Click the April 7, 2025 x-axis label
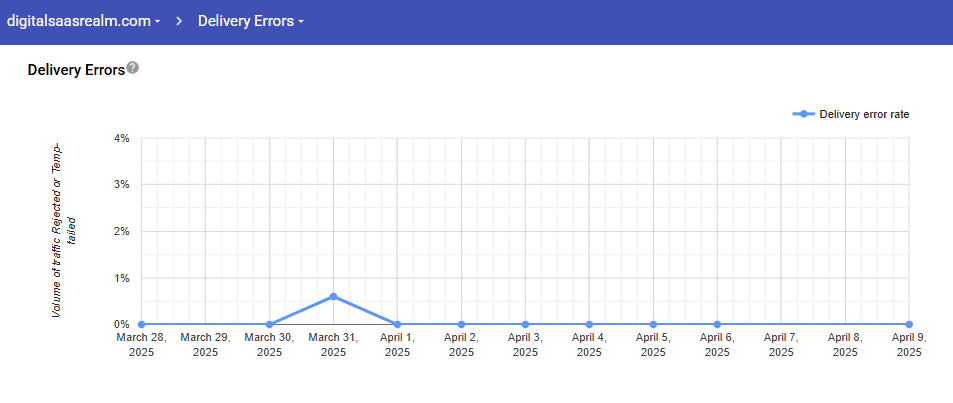This screenshot has width=953, height=403. coord(781,345)
